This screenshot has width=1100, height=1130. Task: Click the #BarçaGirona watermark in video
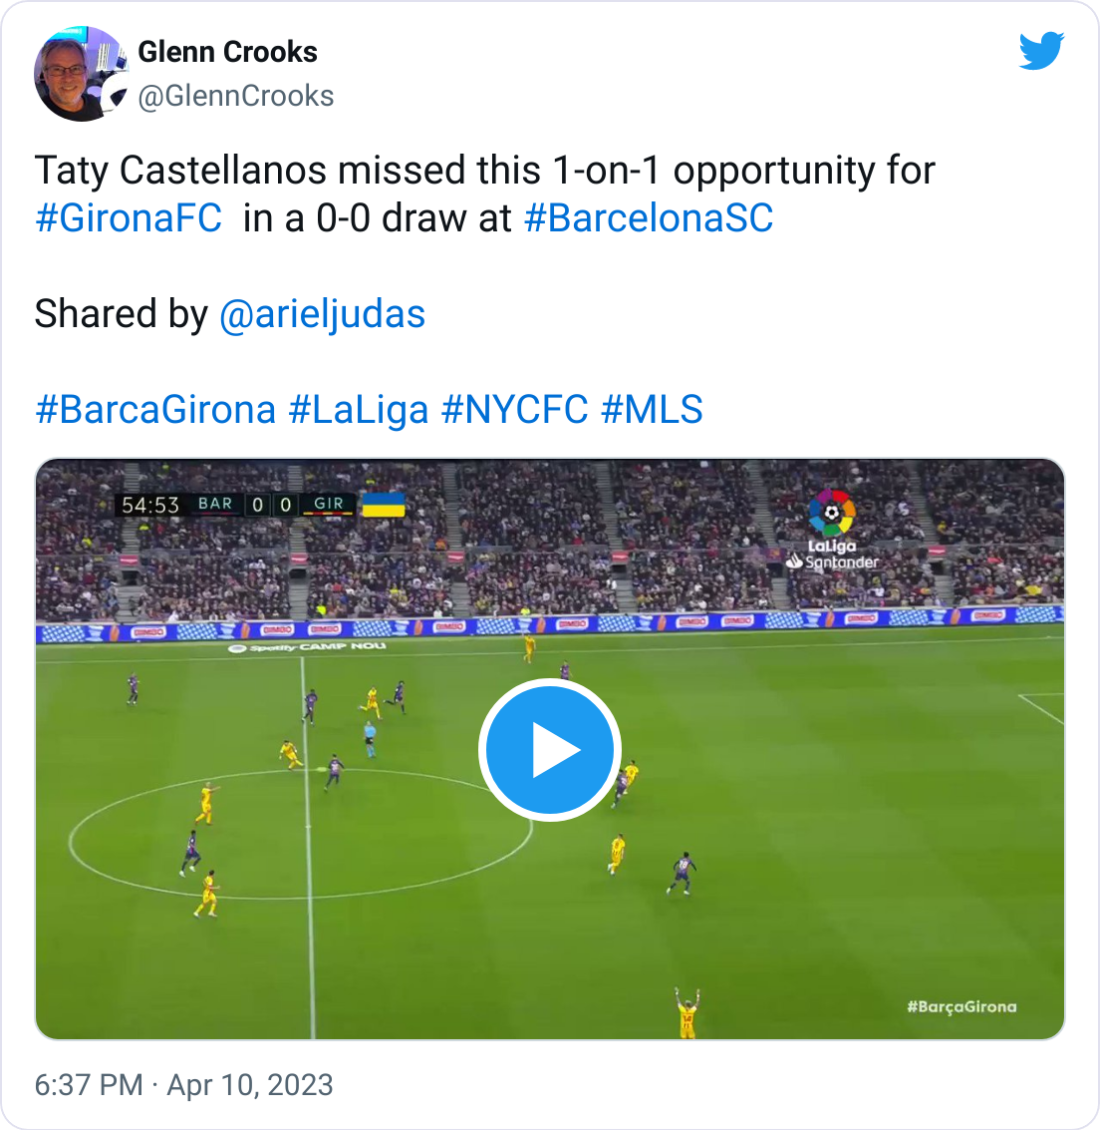click(x=962, y=1007)
